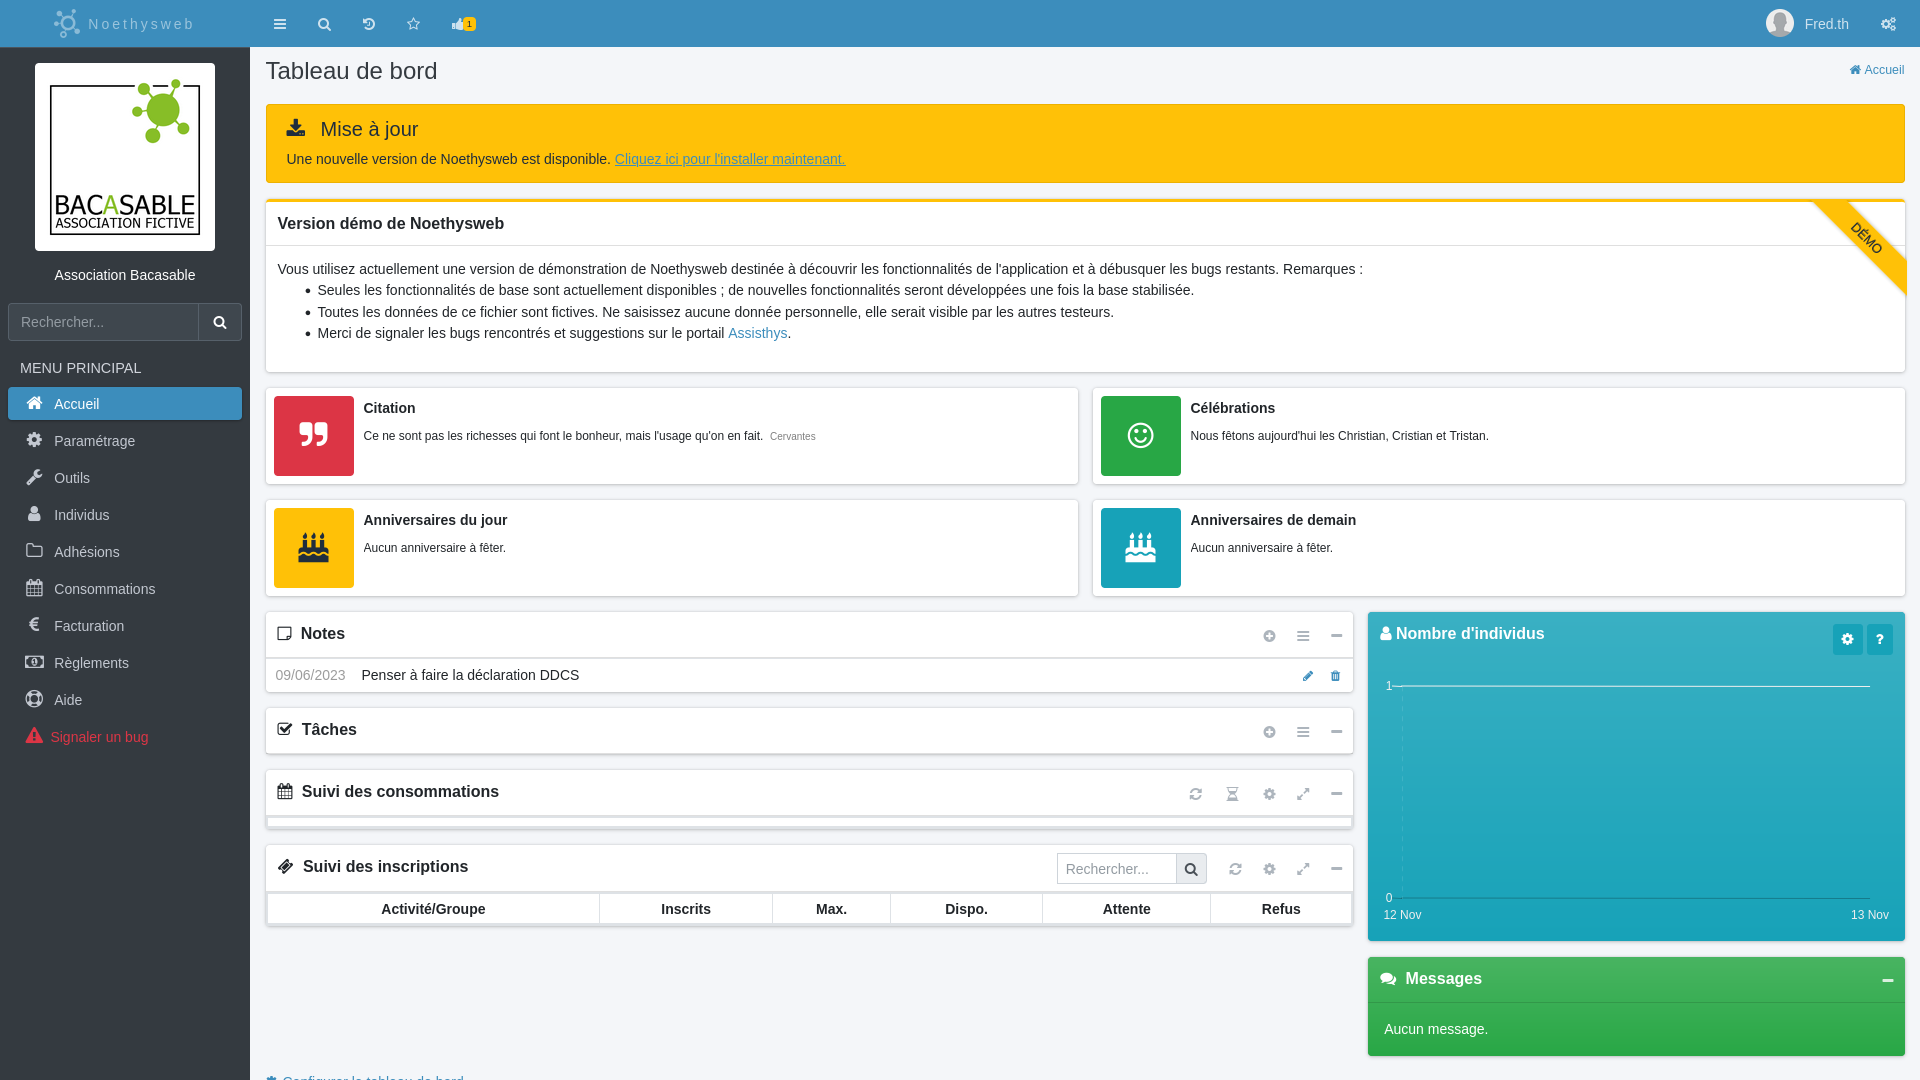
Task: Click the sidebar Rechercher search field
Action: click(x=103, y=322)
